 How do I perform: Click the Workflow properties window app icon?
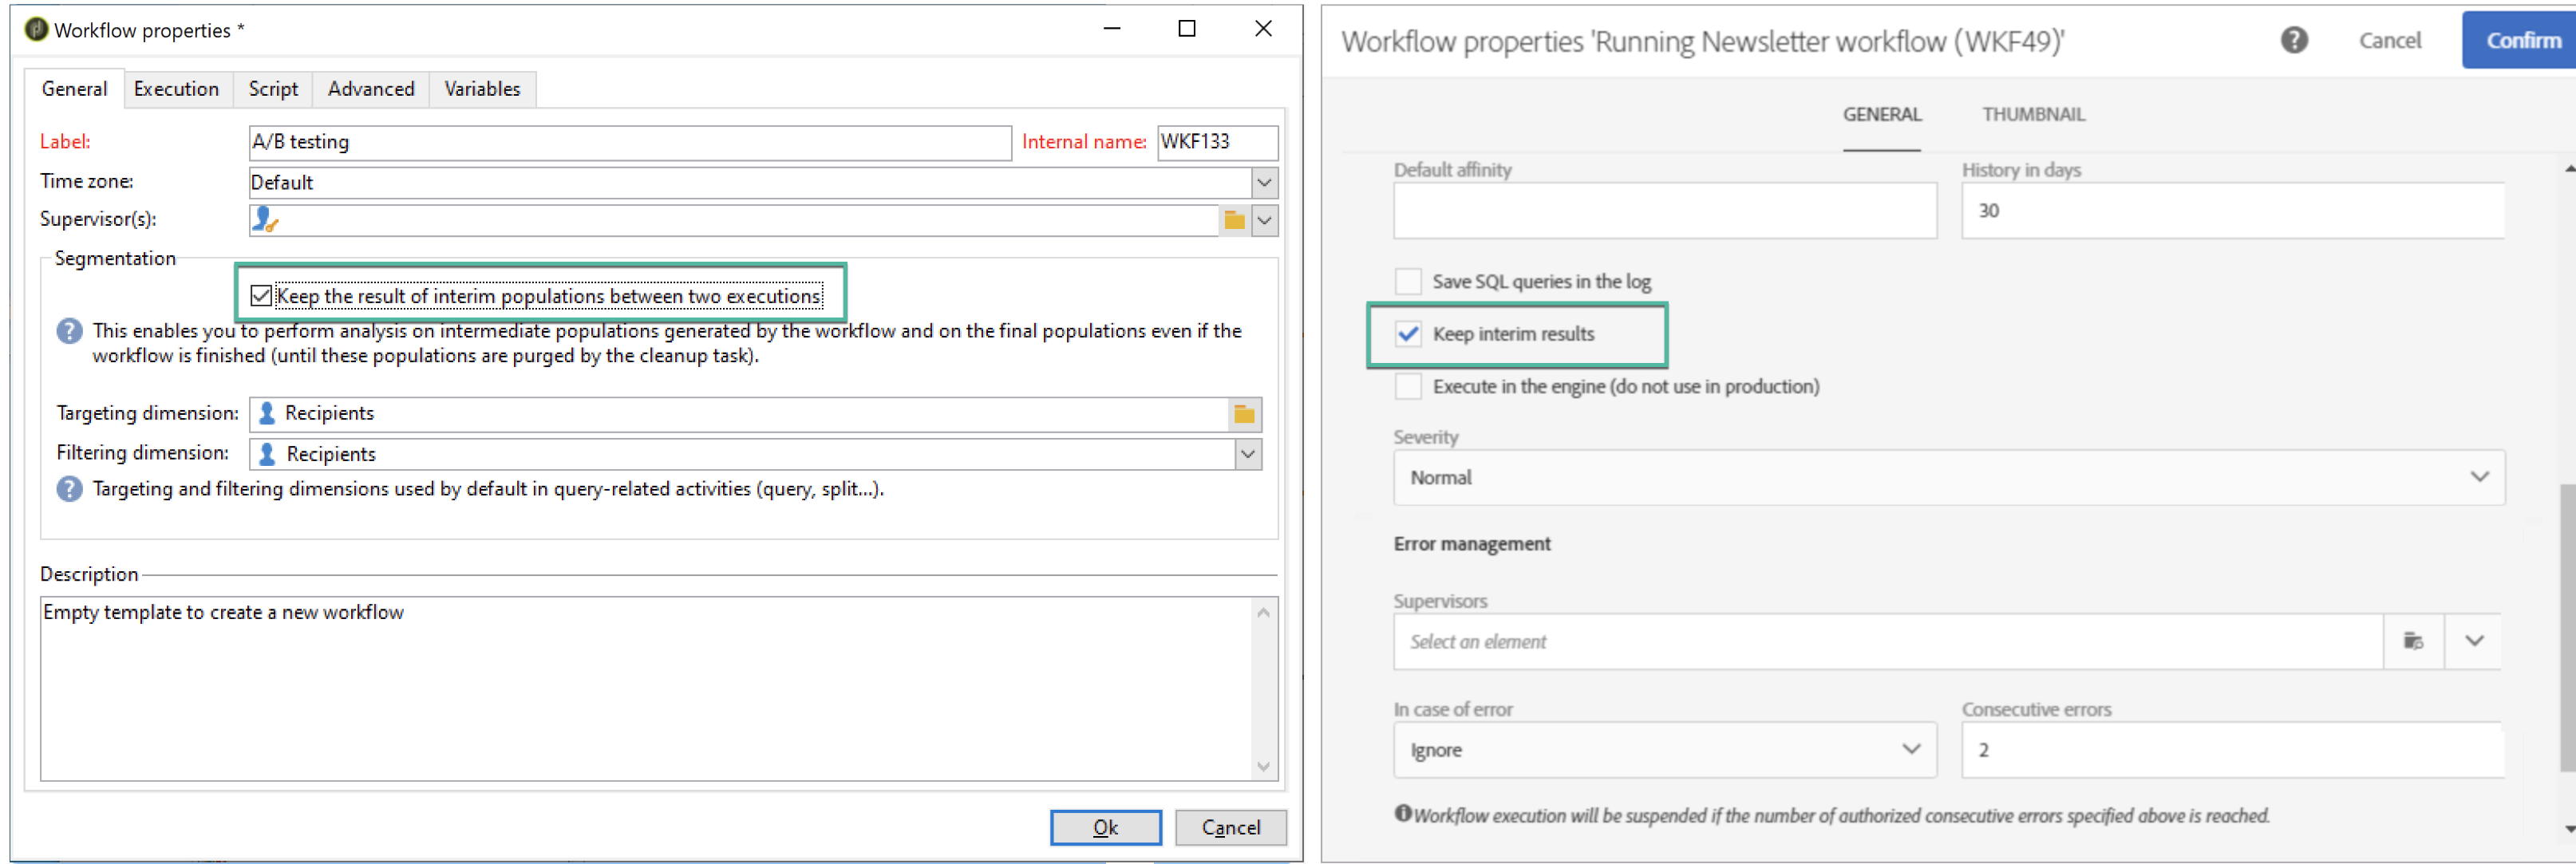click(x=36, y=30)
